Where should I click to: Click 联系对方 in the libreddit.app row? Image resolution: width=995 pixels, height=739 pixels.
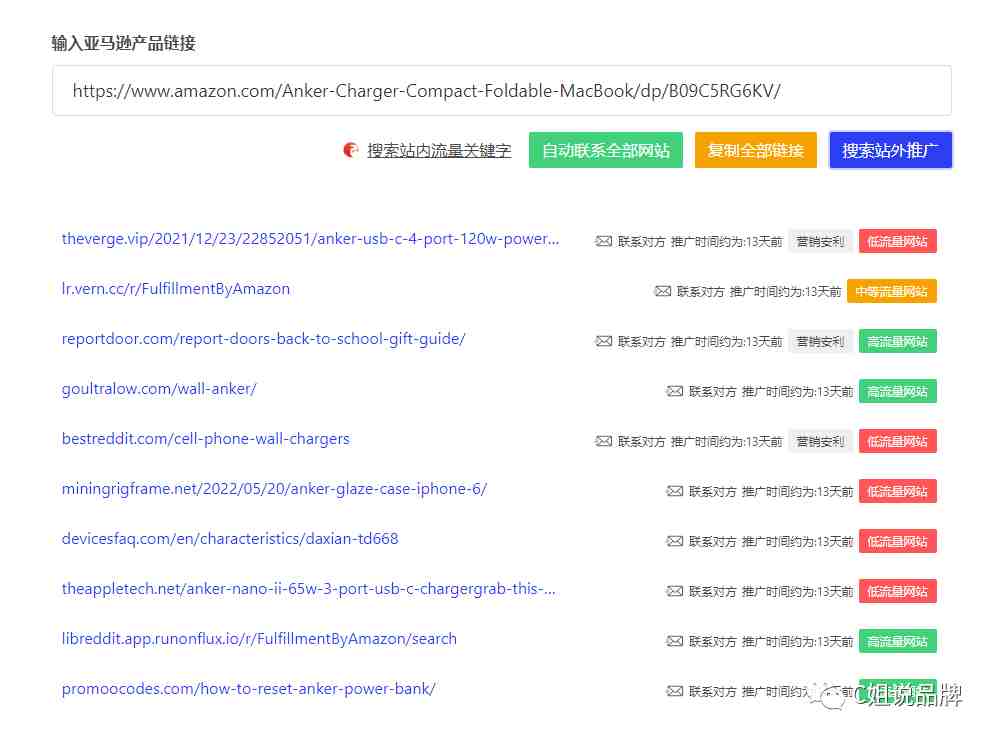click(713, 642)
